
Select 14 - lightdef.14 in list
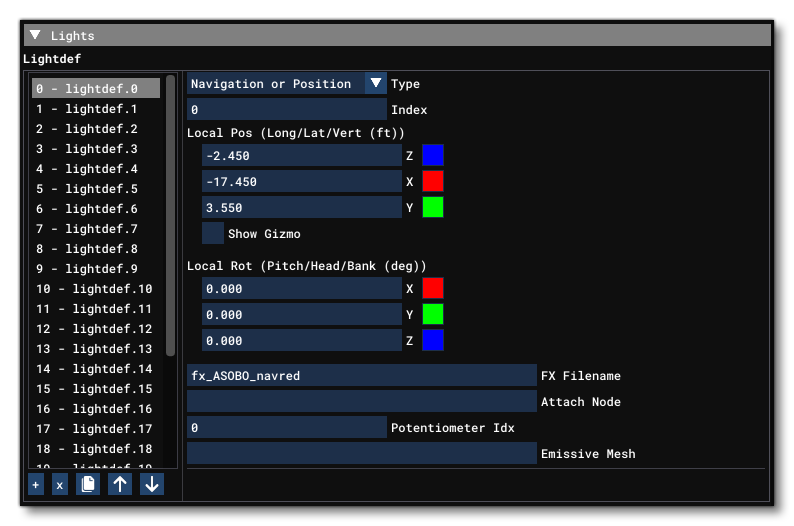(96, 369)
